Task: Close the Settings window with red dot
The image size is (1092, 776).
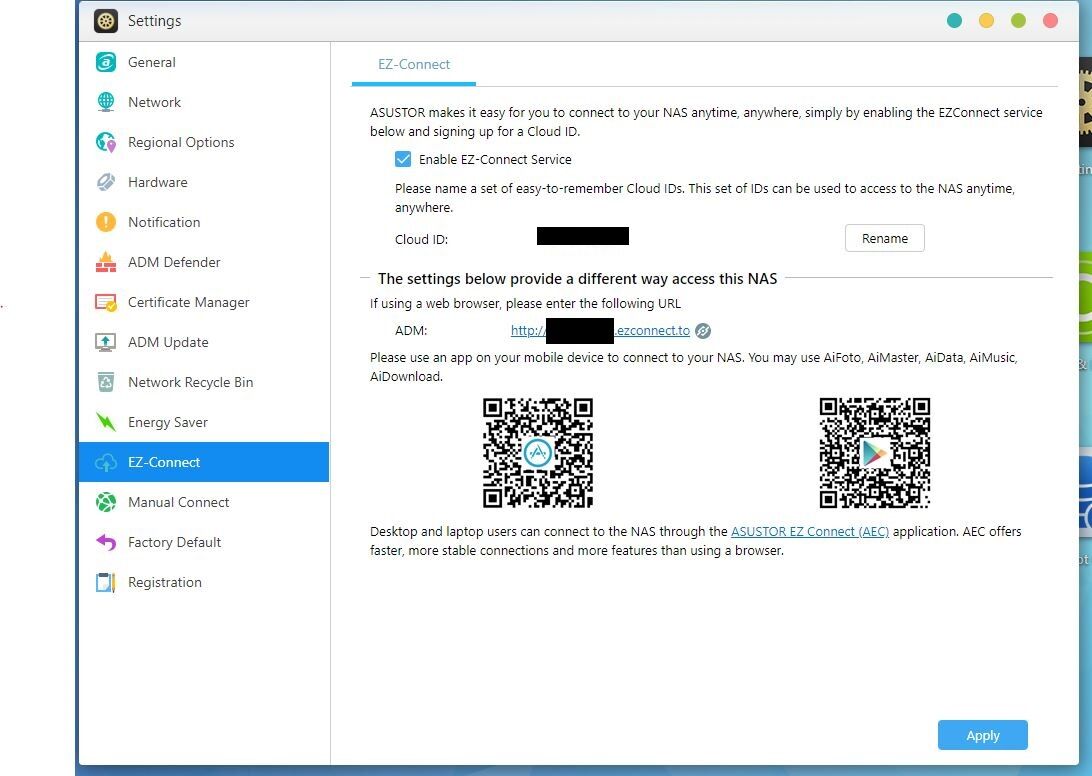Action: (x=1050, y=21)
